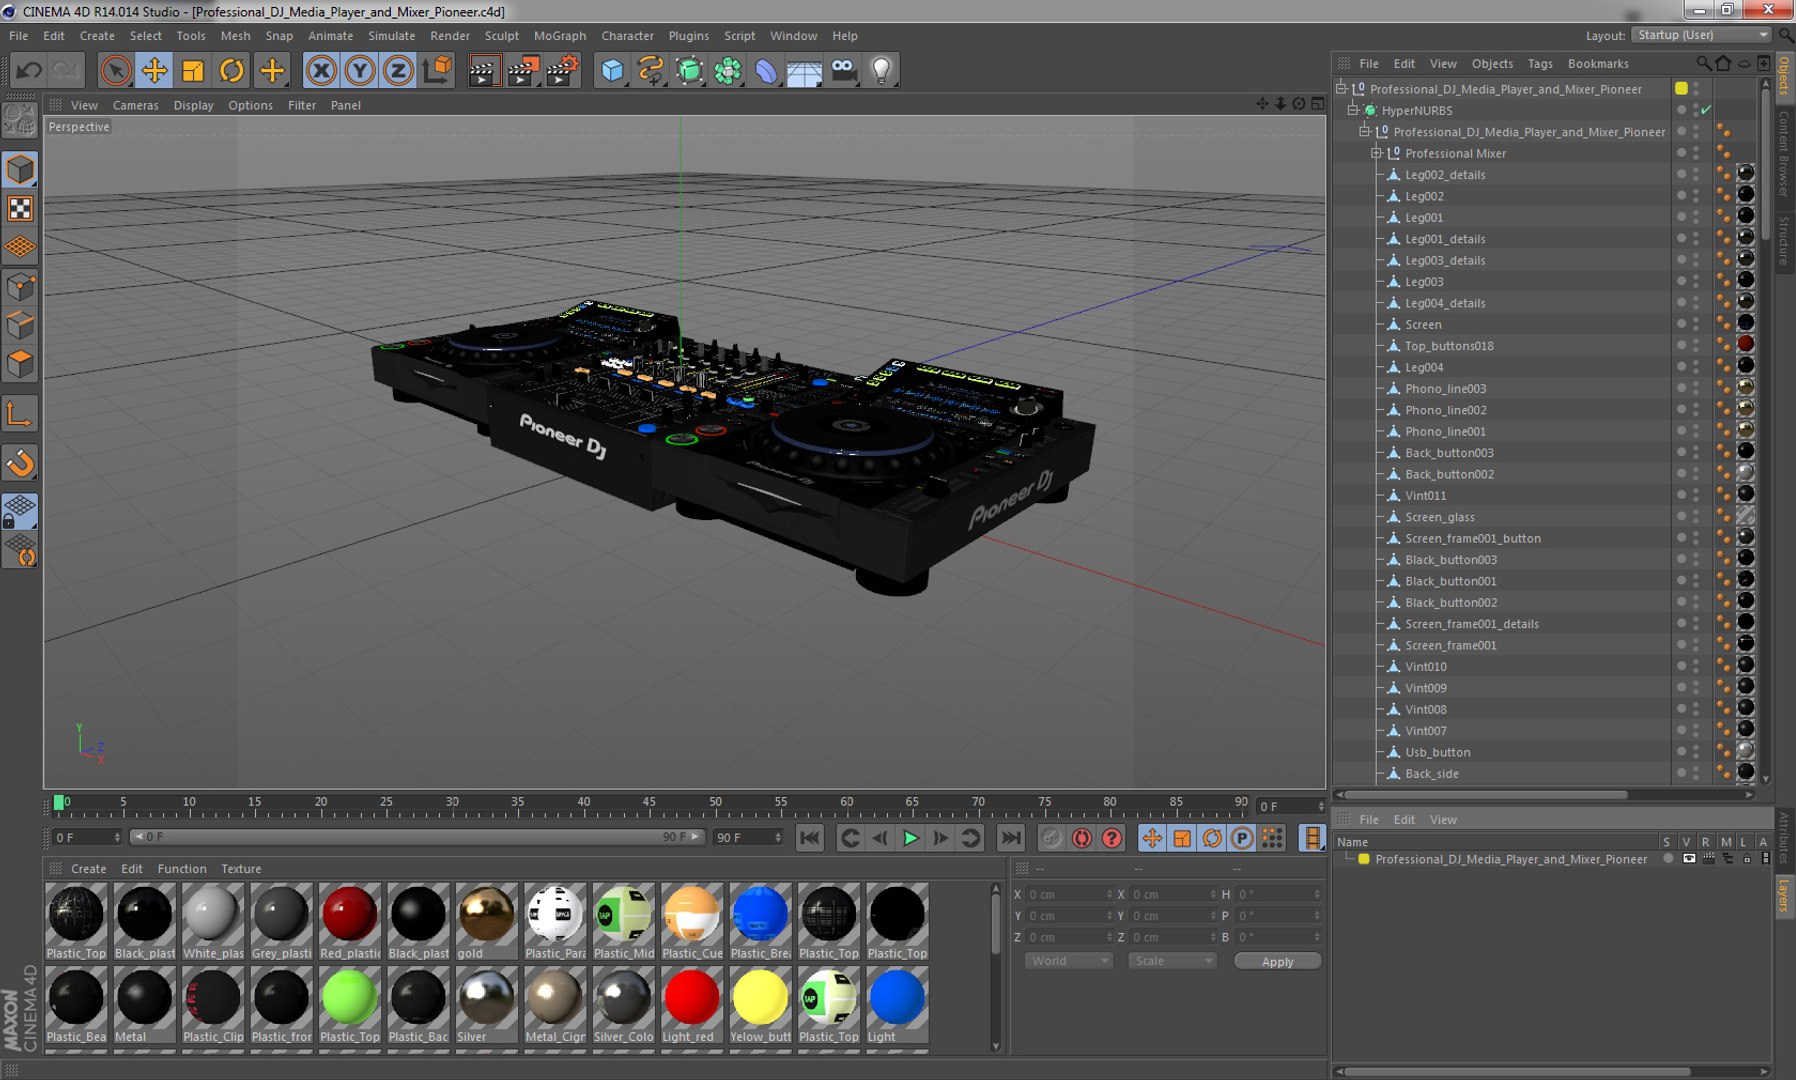This screenshot has width=1796, height=1080.
Task: Add a light object
Action: [881, 70]
